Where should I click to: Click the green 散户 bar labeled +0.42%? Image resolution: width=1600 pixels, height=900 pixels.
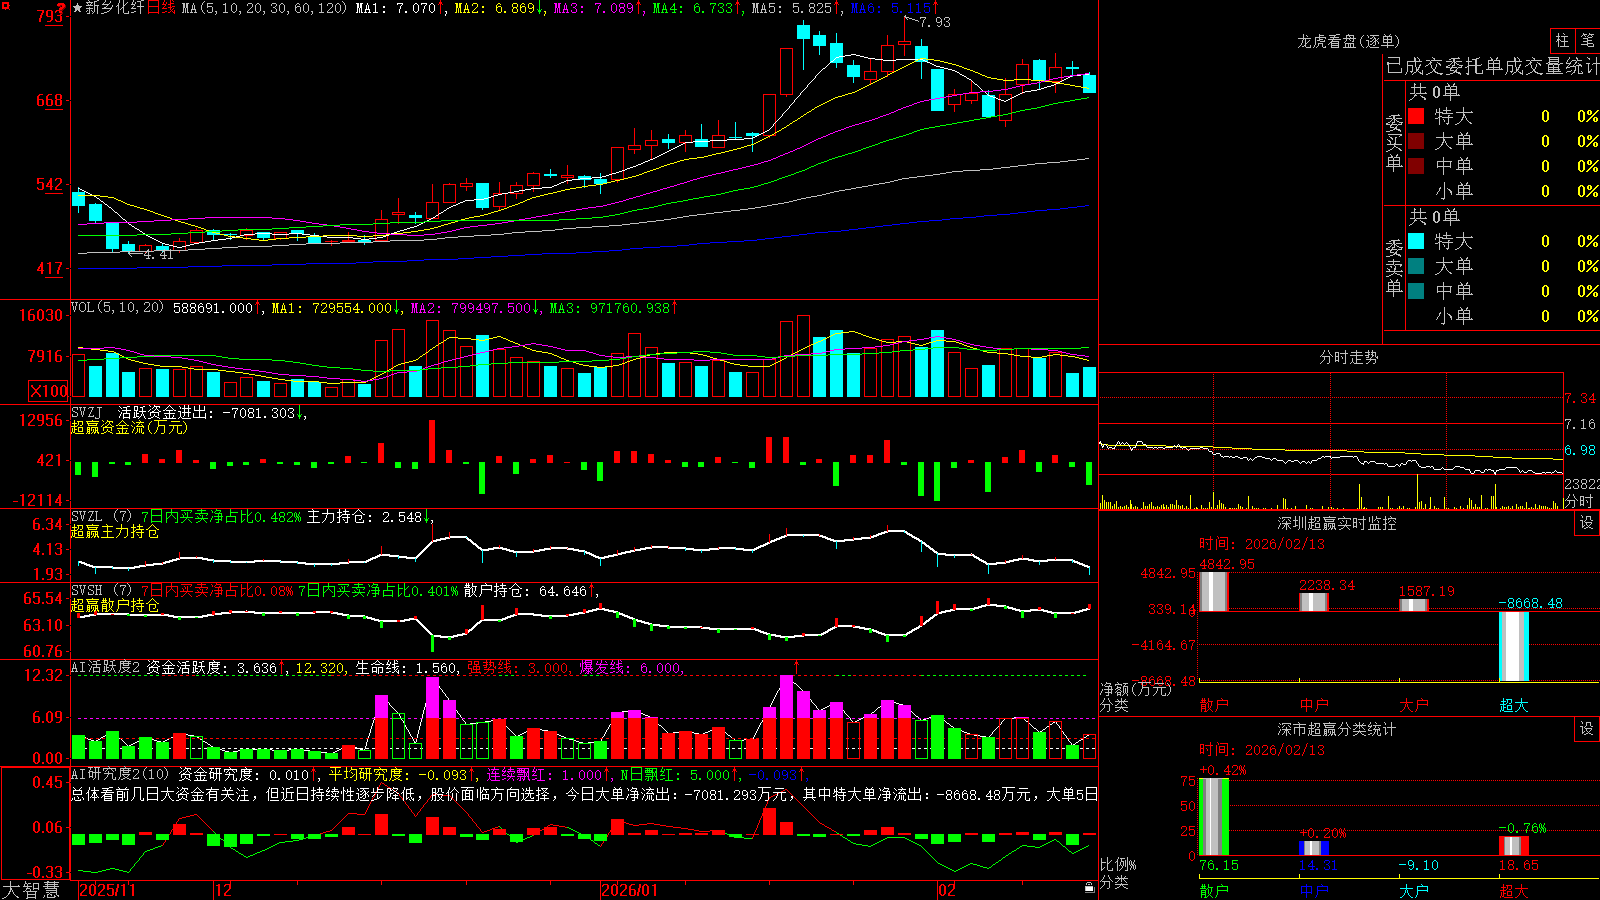(1213, 817)
